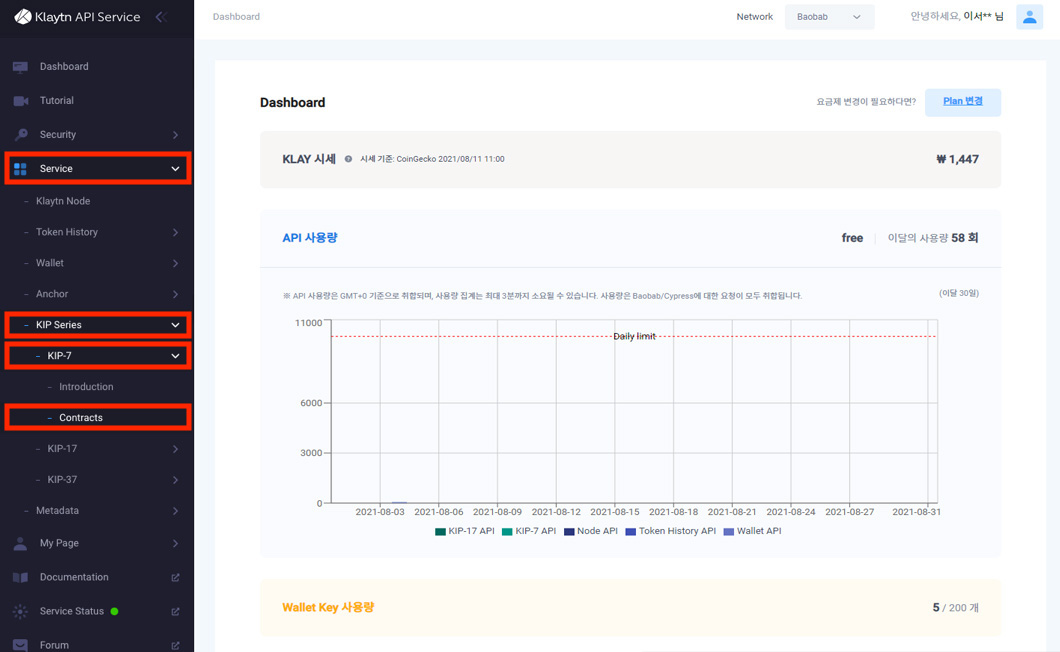Viewport: 1060px width, 652px height.
Task: Click the 2021-08-15 axis label
Action: click(615, 512)
